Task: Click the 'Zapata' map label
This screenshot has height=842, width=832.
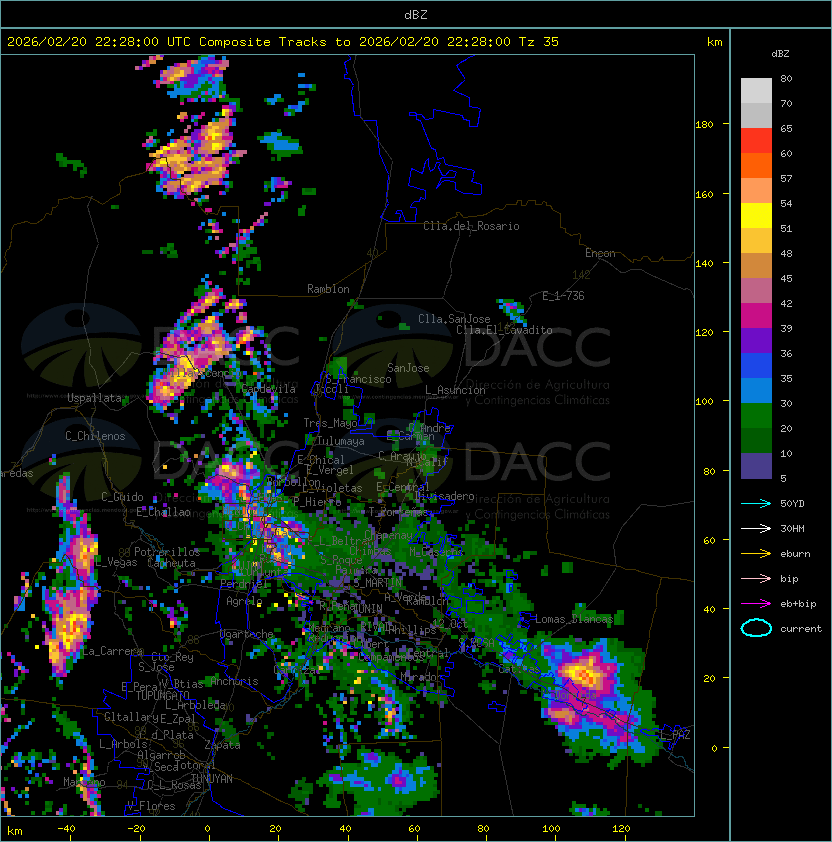Action: coord(222,745)
